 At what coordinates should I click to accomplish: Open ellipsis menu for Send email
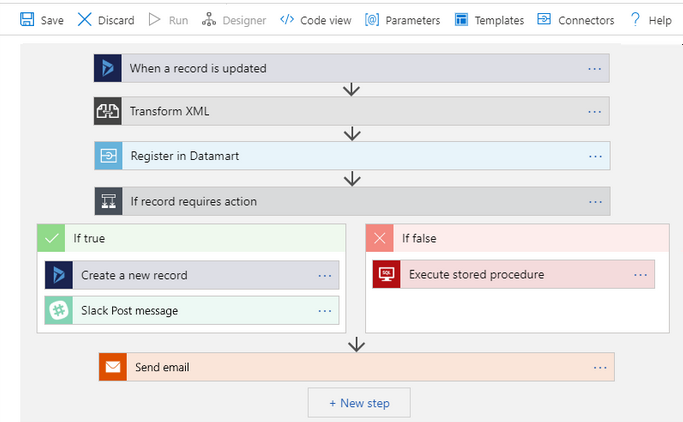[600, 368]
